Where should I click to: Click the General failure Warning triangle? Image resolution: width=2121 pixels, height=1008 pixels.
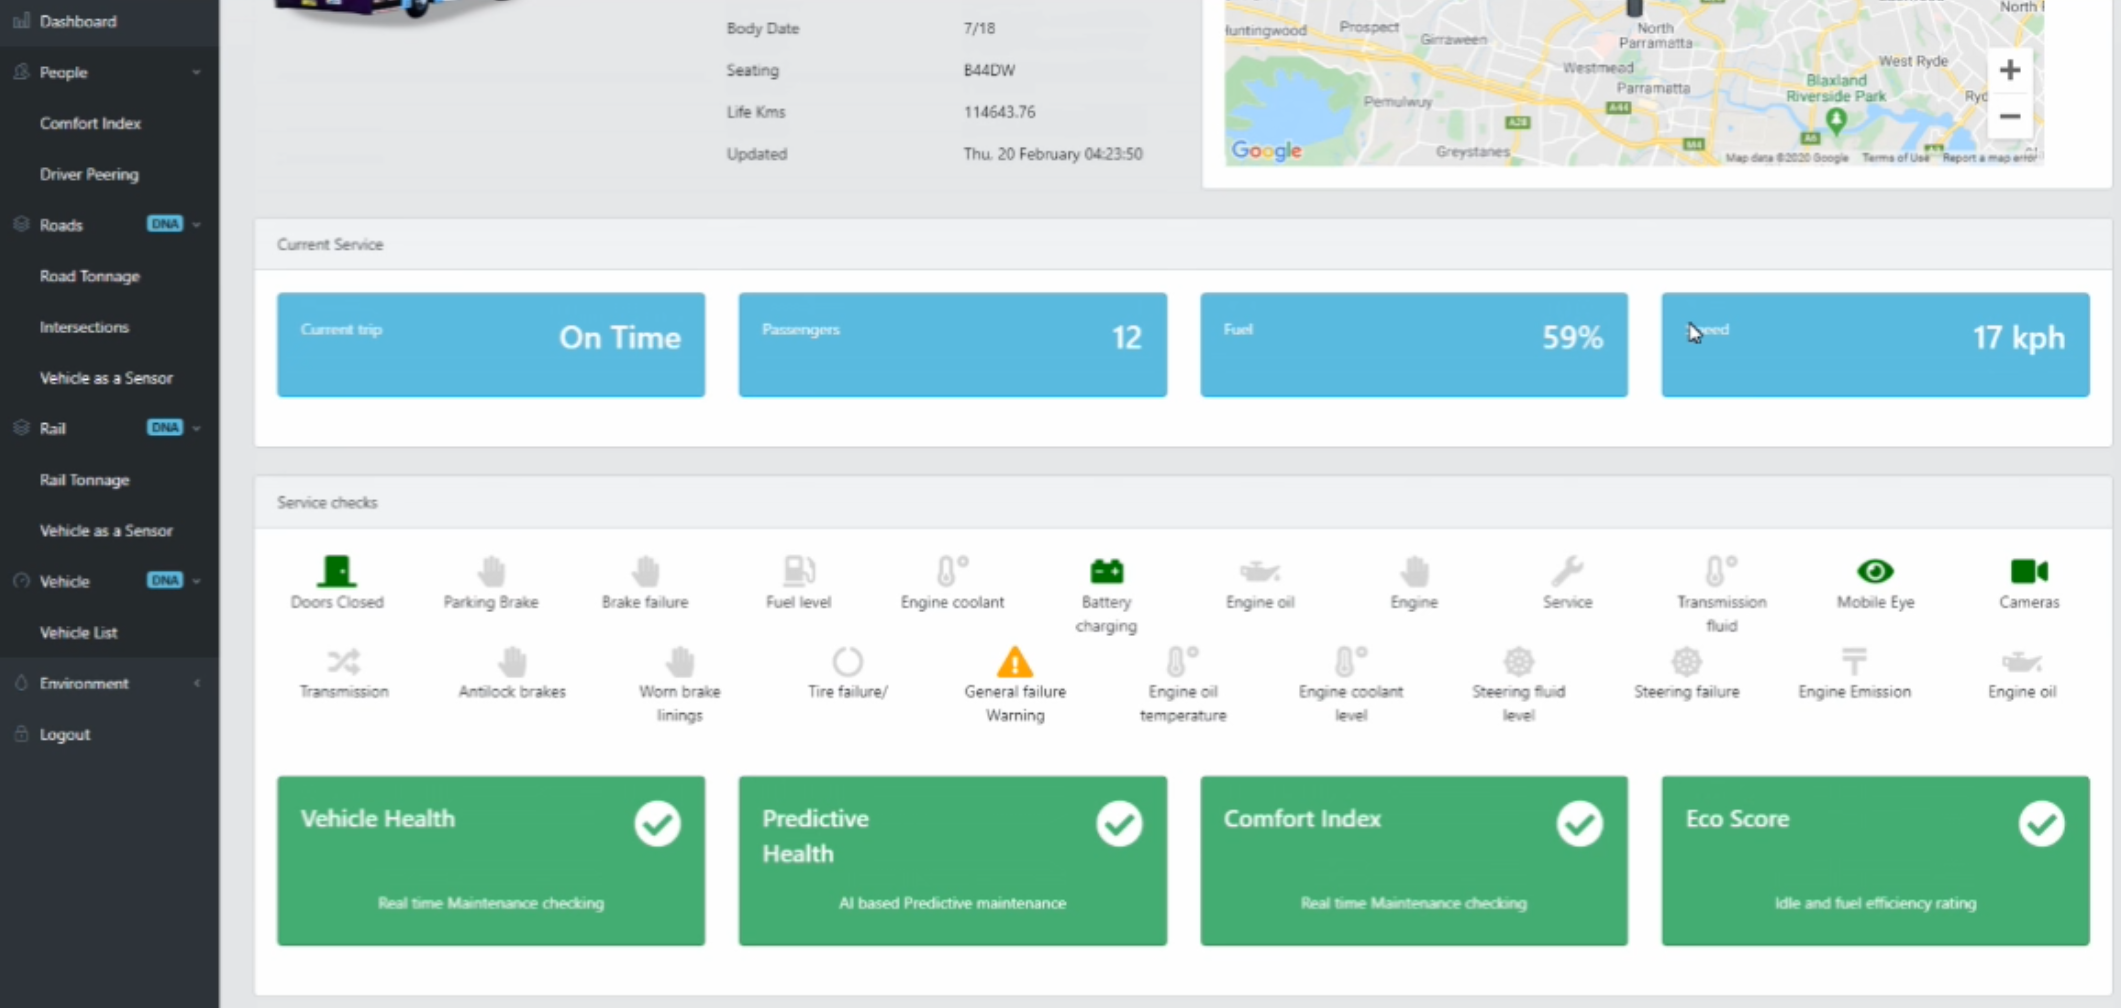pyautogui.click(x=1015, y=661)
